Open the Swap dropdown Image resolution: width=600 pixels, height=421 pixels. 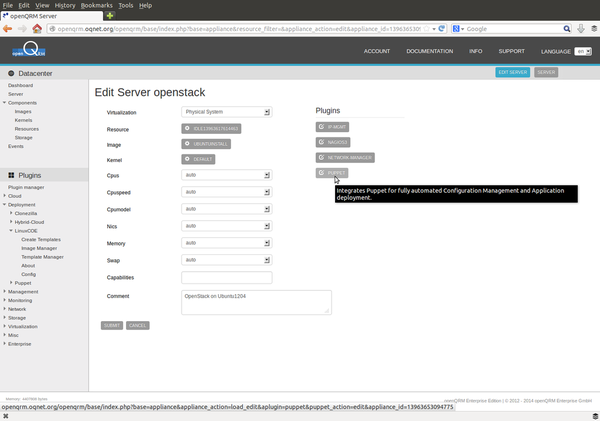227,260
